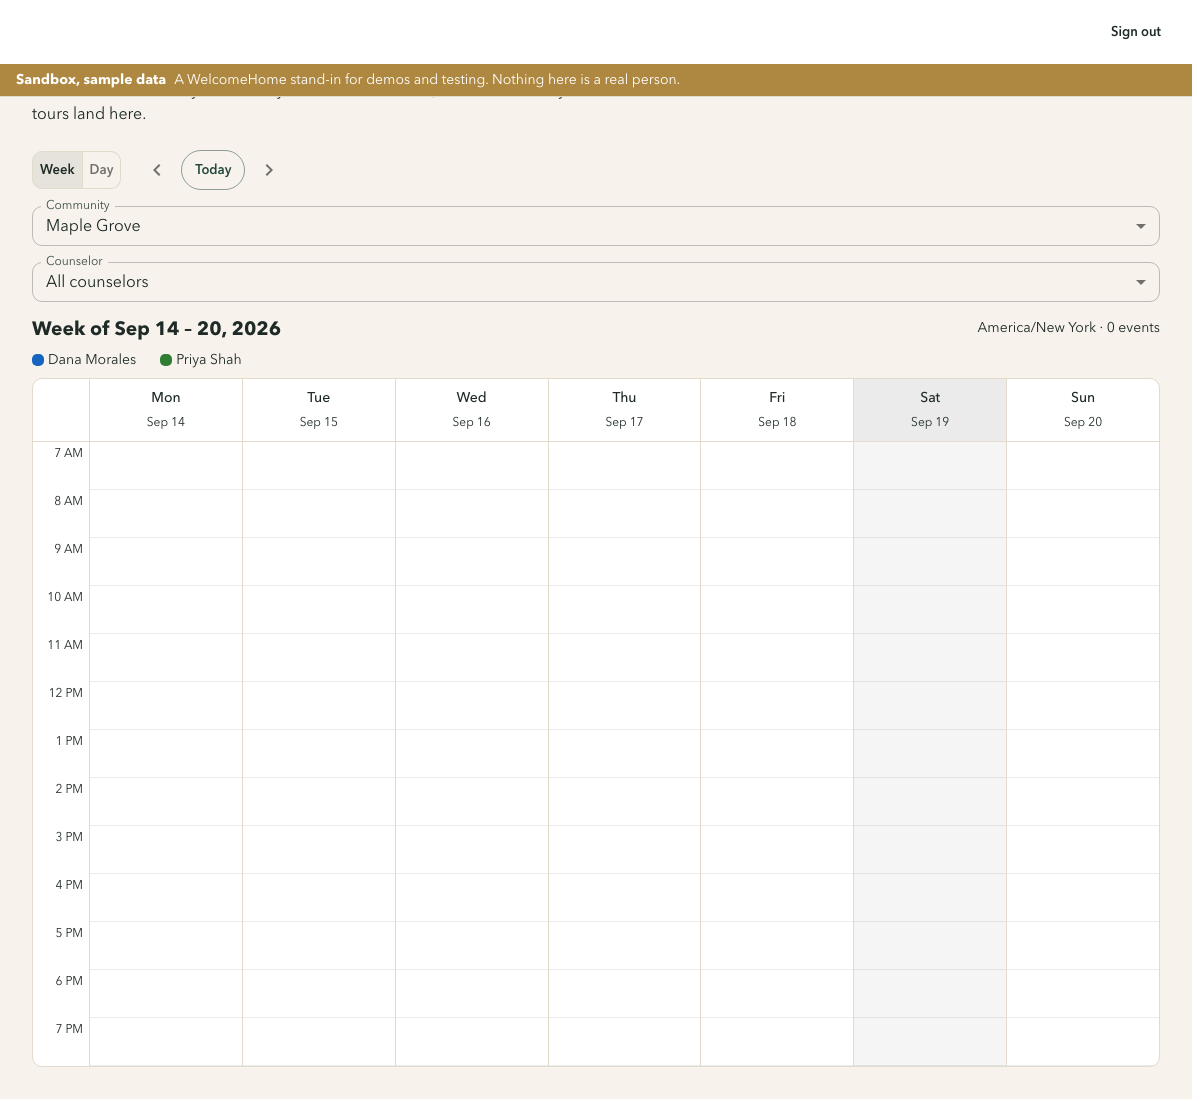Select the Tue Sep 15 column header
The height and width of the screenshot is (1099, 1192).
319,410
